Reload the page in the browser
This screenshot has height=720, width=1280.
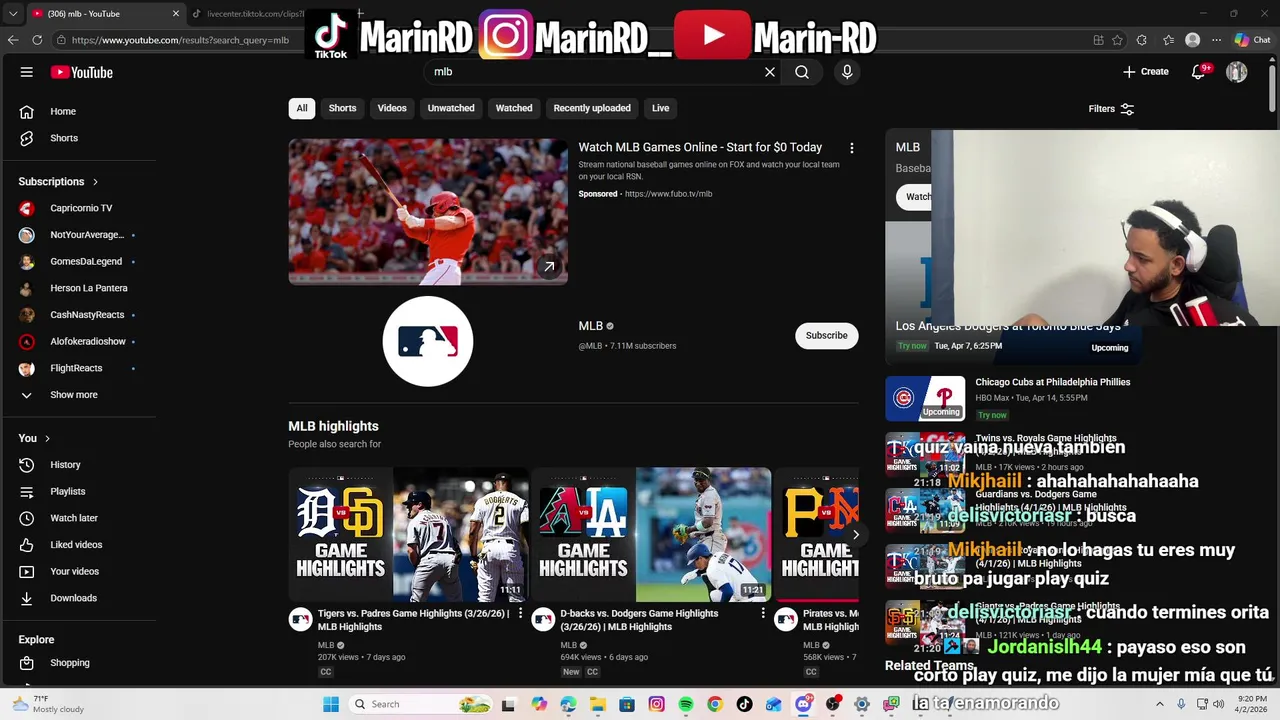pyautogui.click(x=37, y=40)
